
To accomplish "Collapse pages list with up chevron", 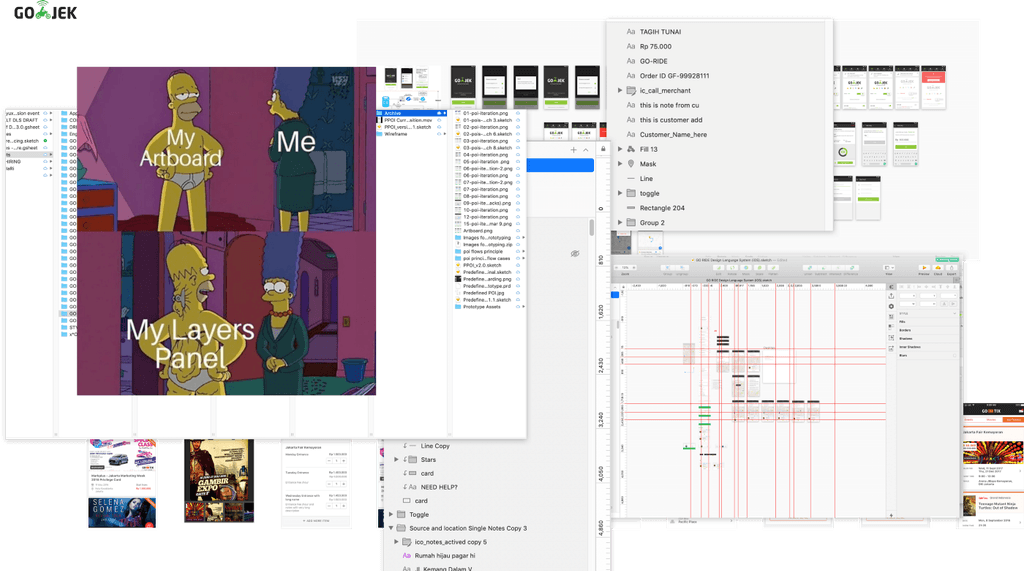I will [x=586, y=150].
